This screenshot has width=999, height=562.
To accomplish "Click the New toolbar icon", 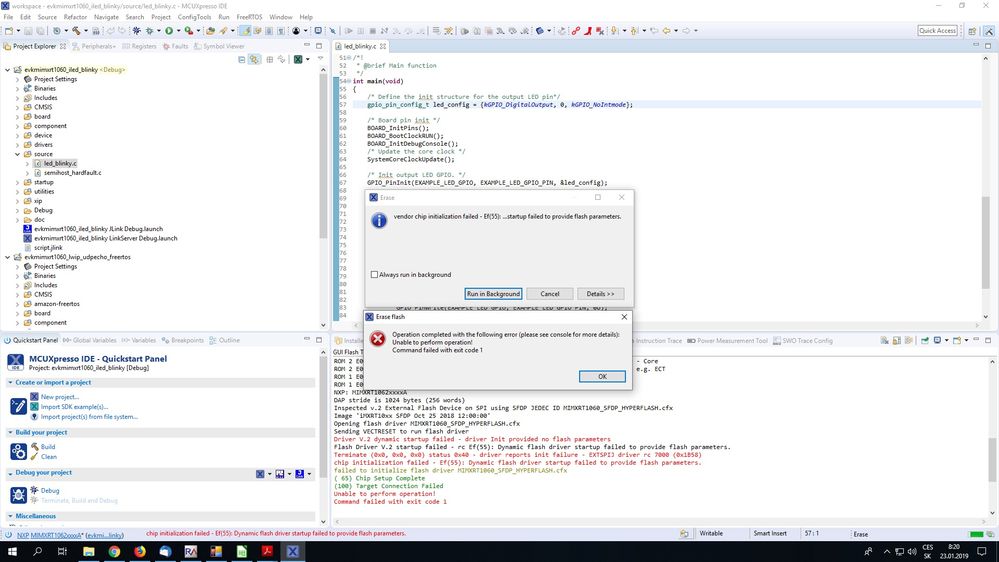I will click(9, 31).
